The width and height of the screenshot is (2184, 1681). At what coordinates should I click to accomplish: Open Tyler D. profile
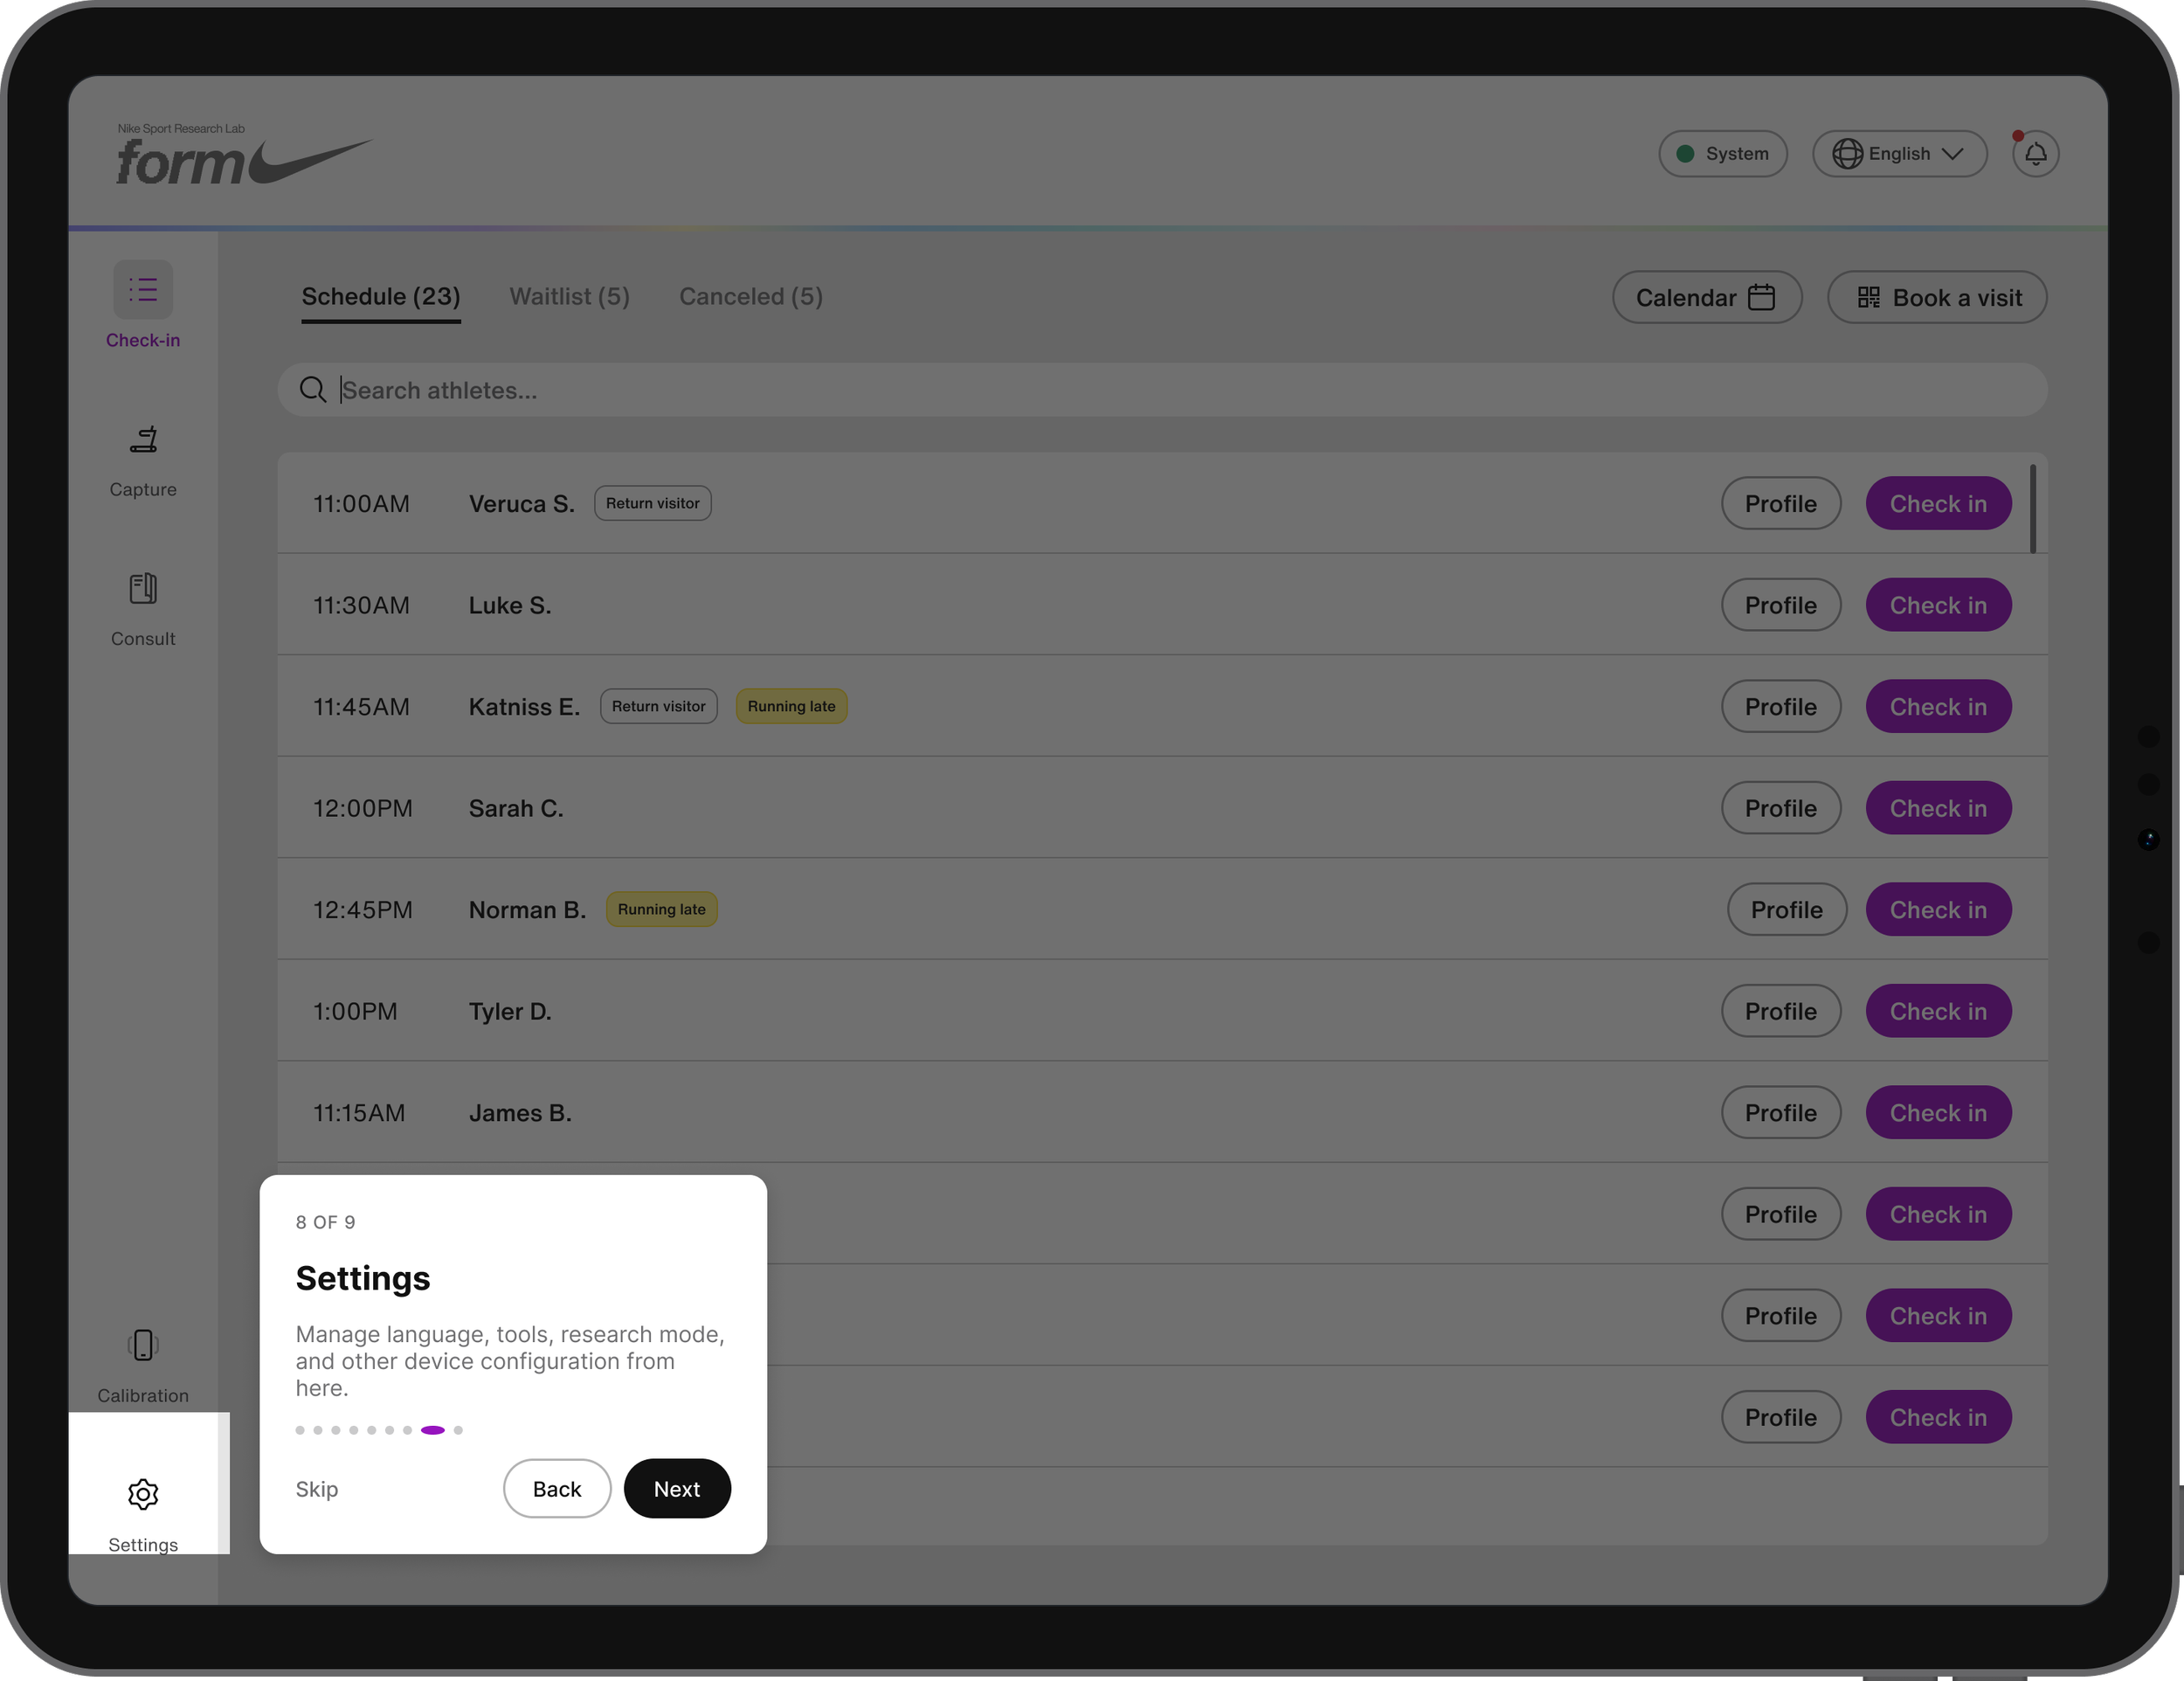(x=1781, y=1011)
